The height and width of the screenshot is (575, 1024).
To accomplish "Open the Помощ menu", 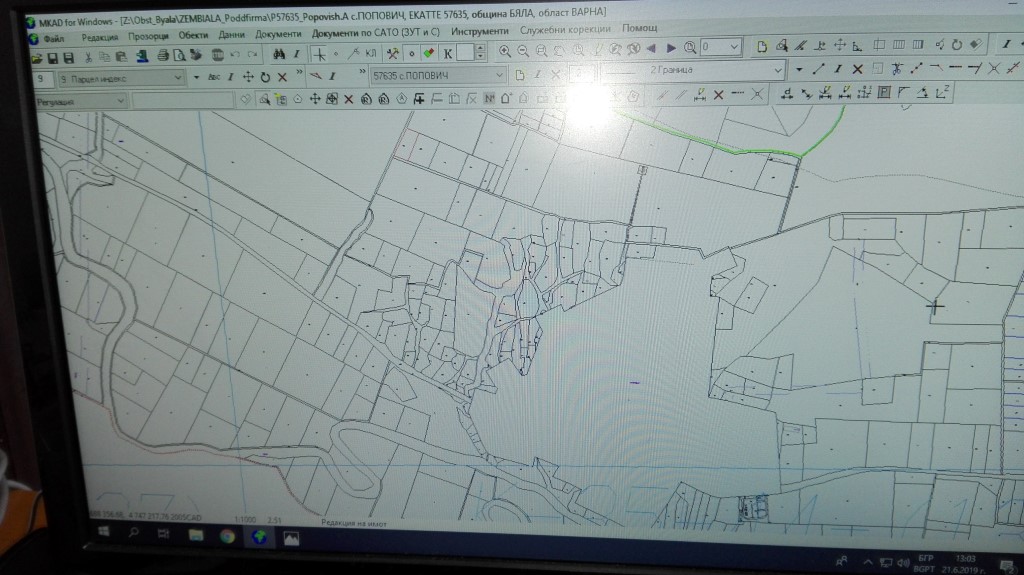I will point(639,29).
